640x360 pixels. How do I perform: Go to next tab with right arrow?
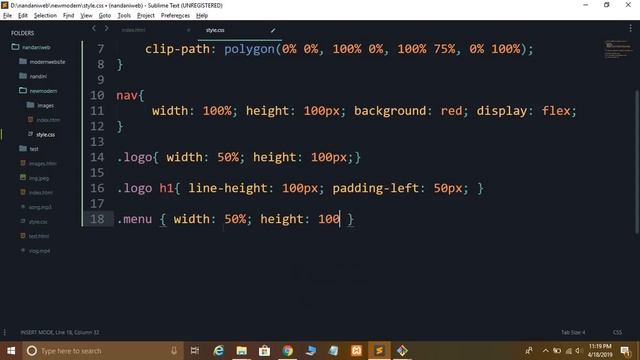[107, 28]
